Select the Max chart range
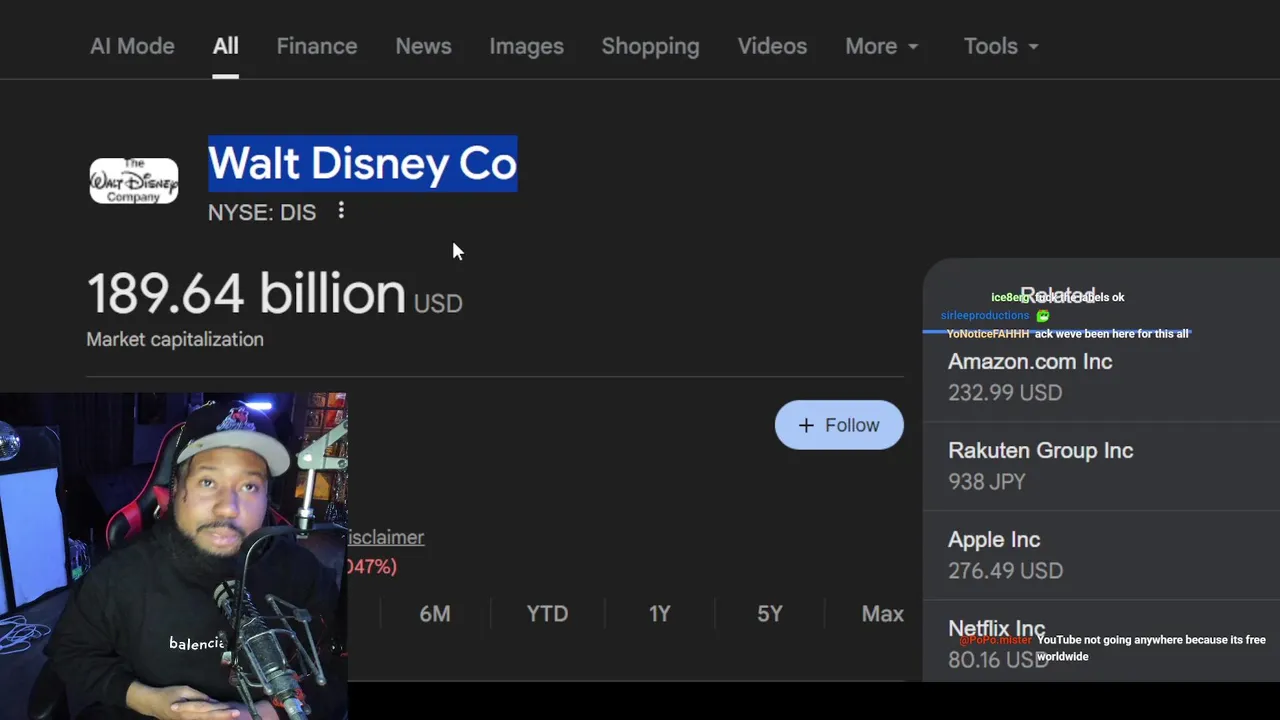 883,614
